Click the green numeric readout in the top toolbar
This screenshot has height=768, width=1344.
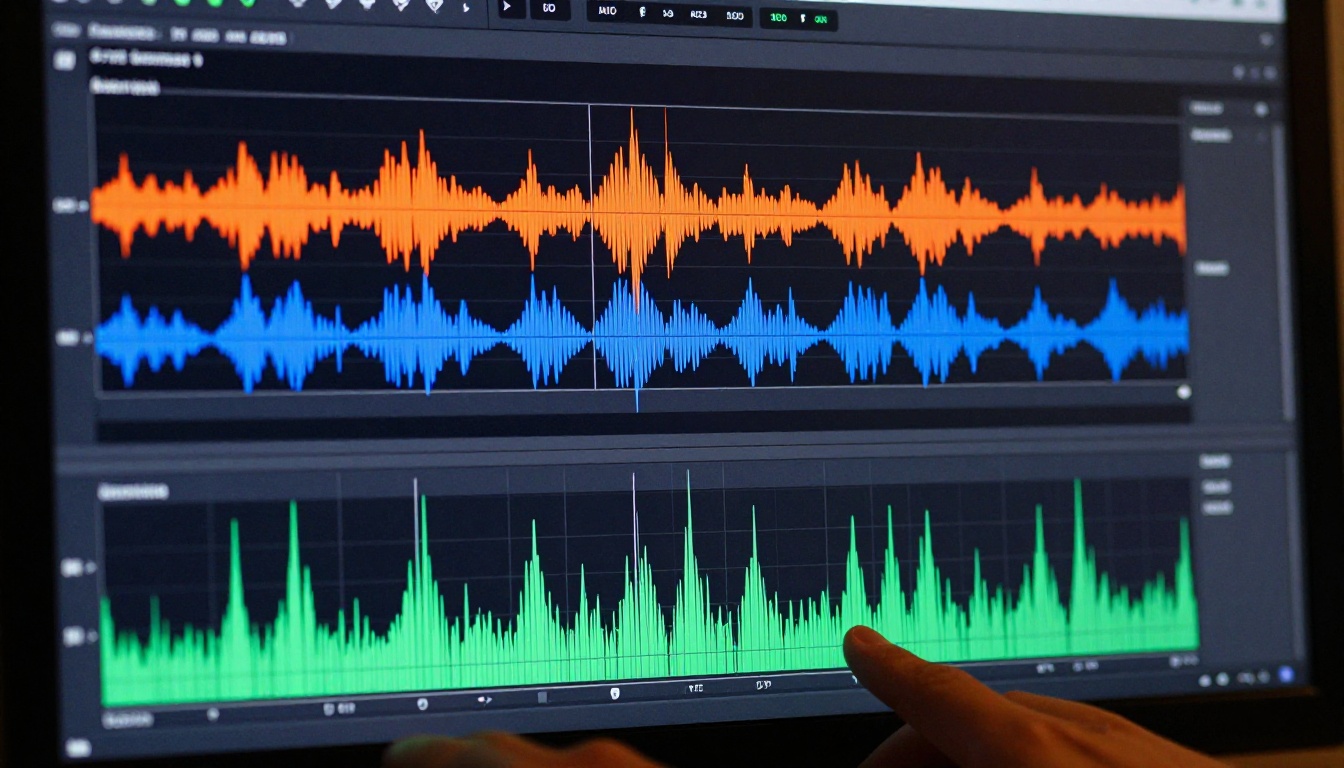point(799,18)
